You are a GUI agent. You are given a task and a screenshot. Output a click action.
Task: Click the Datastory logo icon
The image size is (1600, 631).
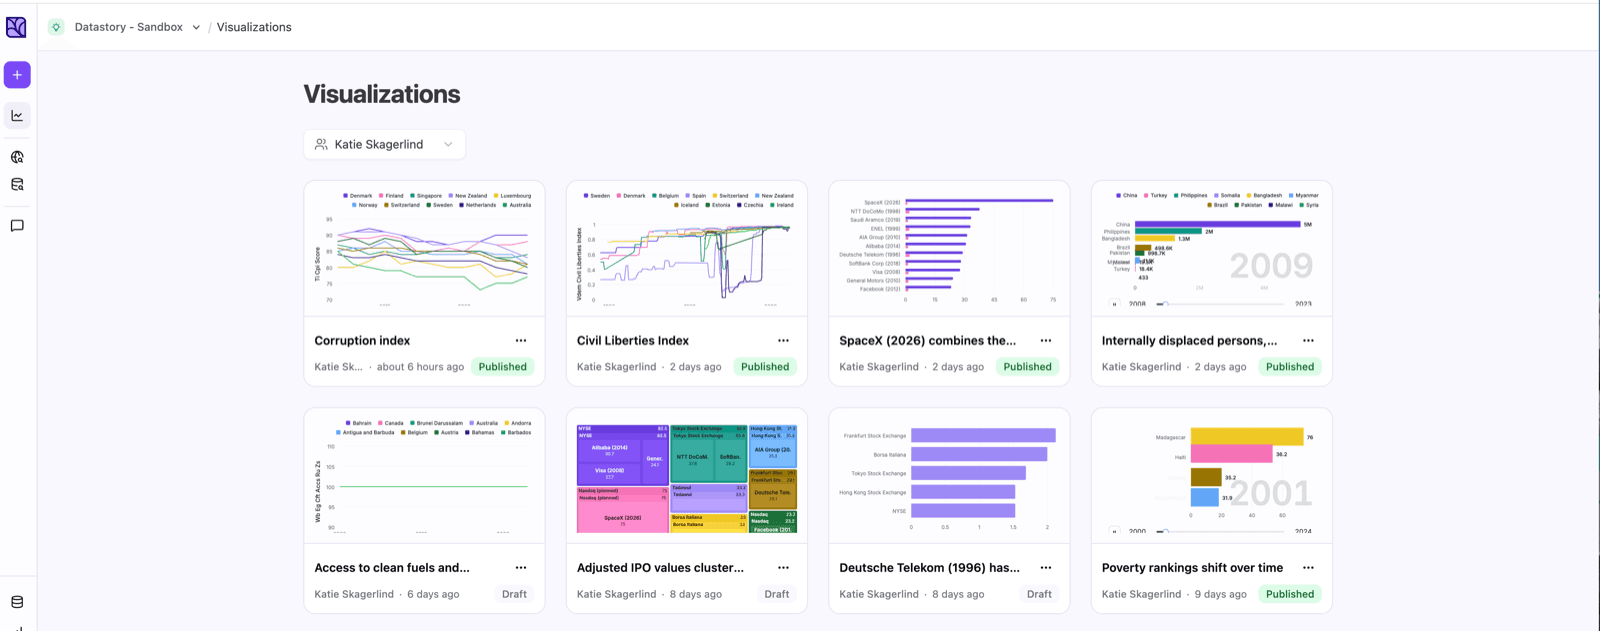(16, 27)
